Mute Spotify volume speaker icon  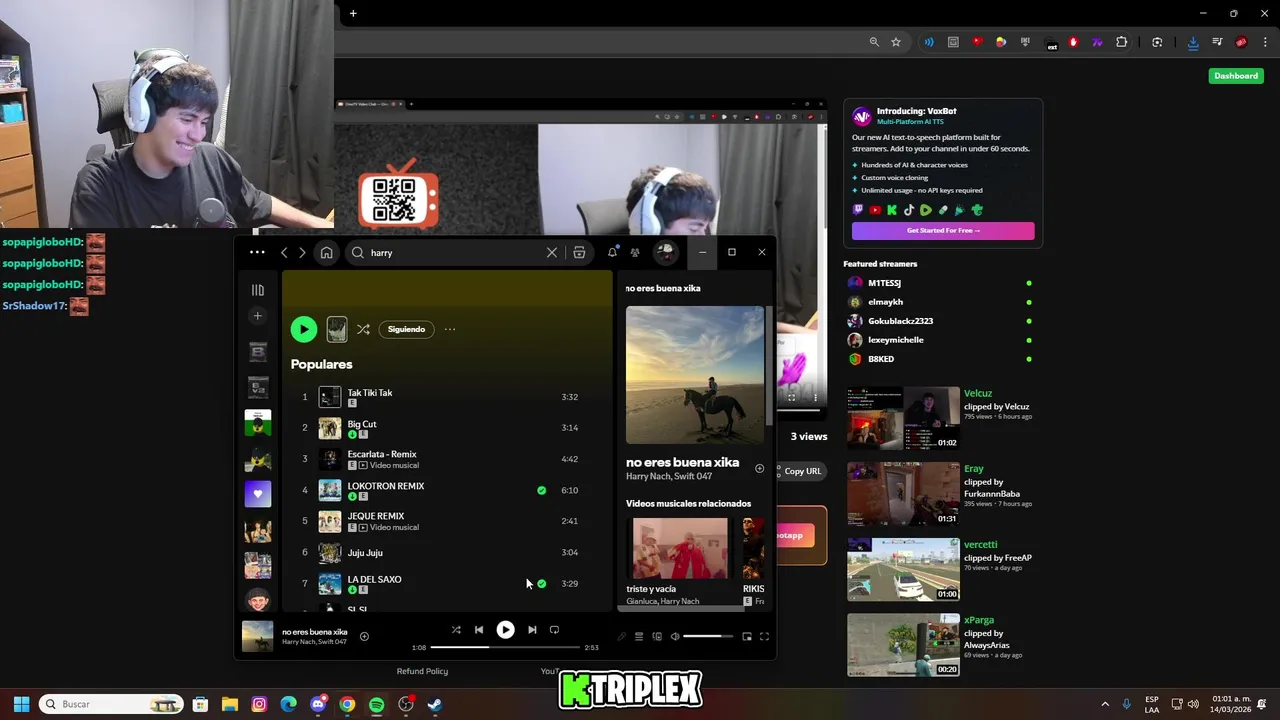click(x=675, y=636)
